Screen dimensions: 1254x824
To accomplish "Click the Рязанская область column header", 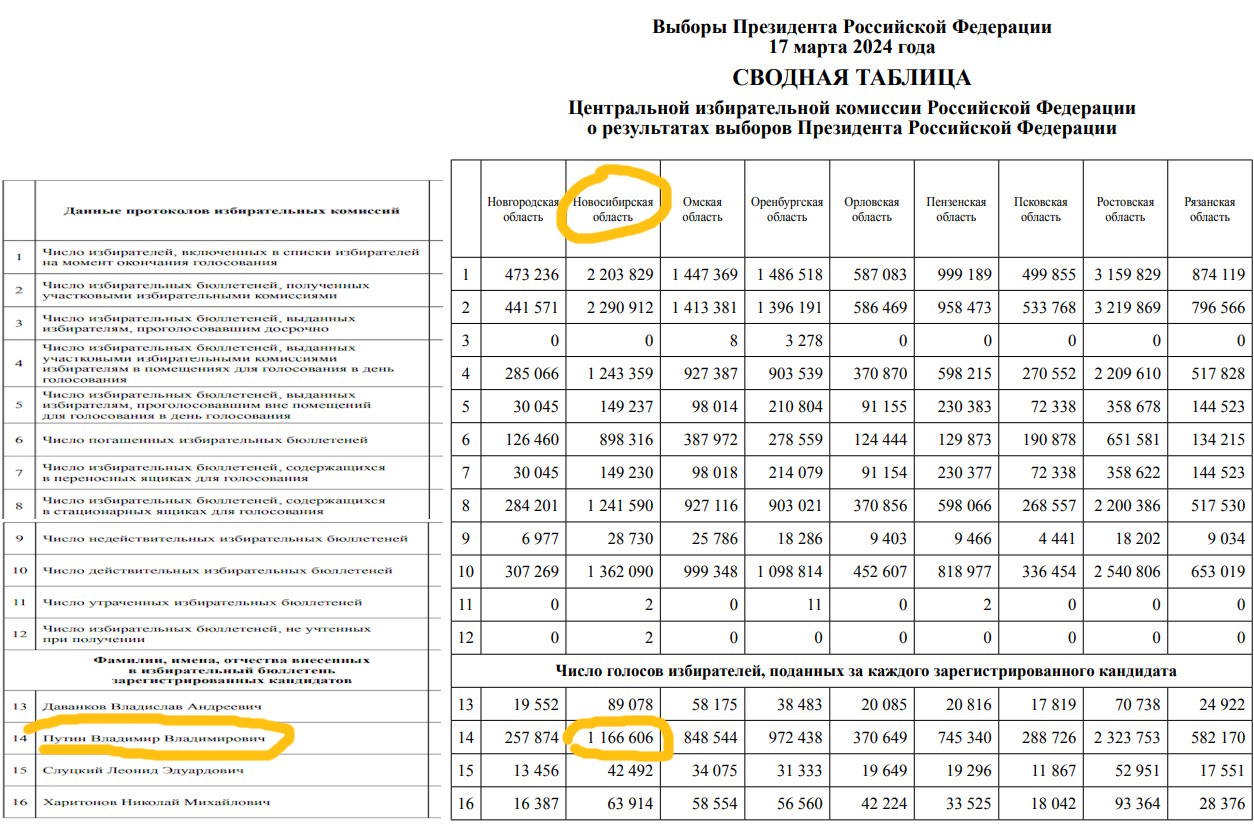I will [1210, 209].
